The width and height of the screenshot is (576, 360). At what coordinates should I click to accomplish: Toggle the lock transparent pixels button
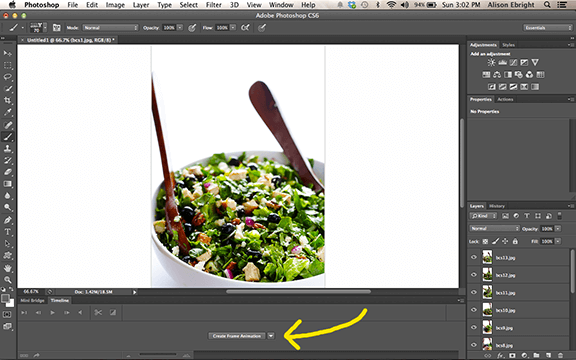click(x=485, y=241)
